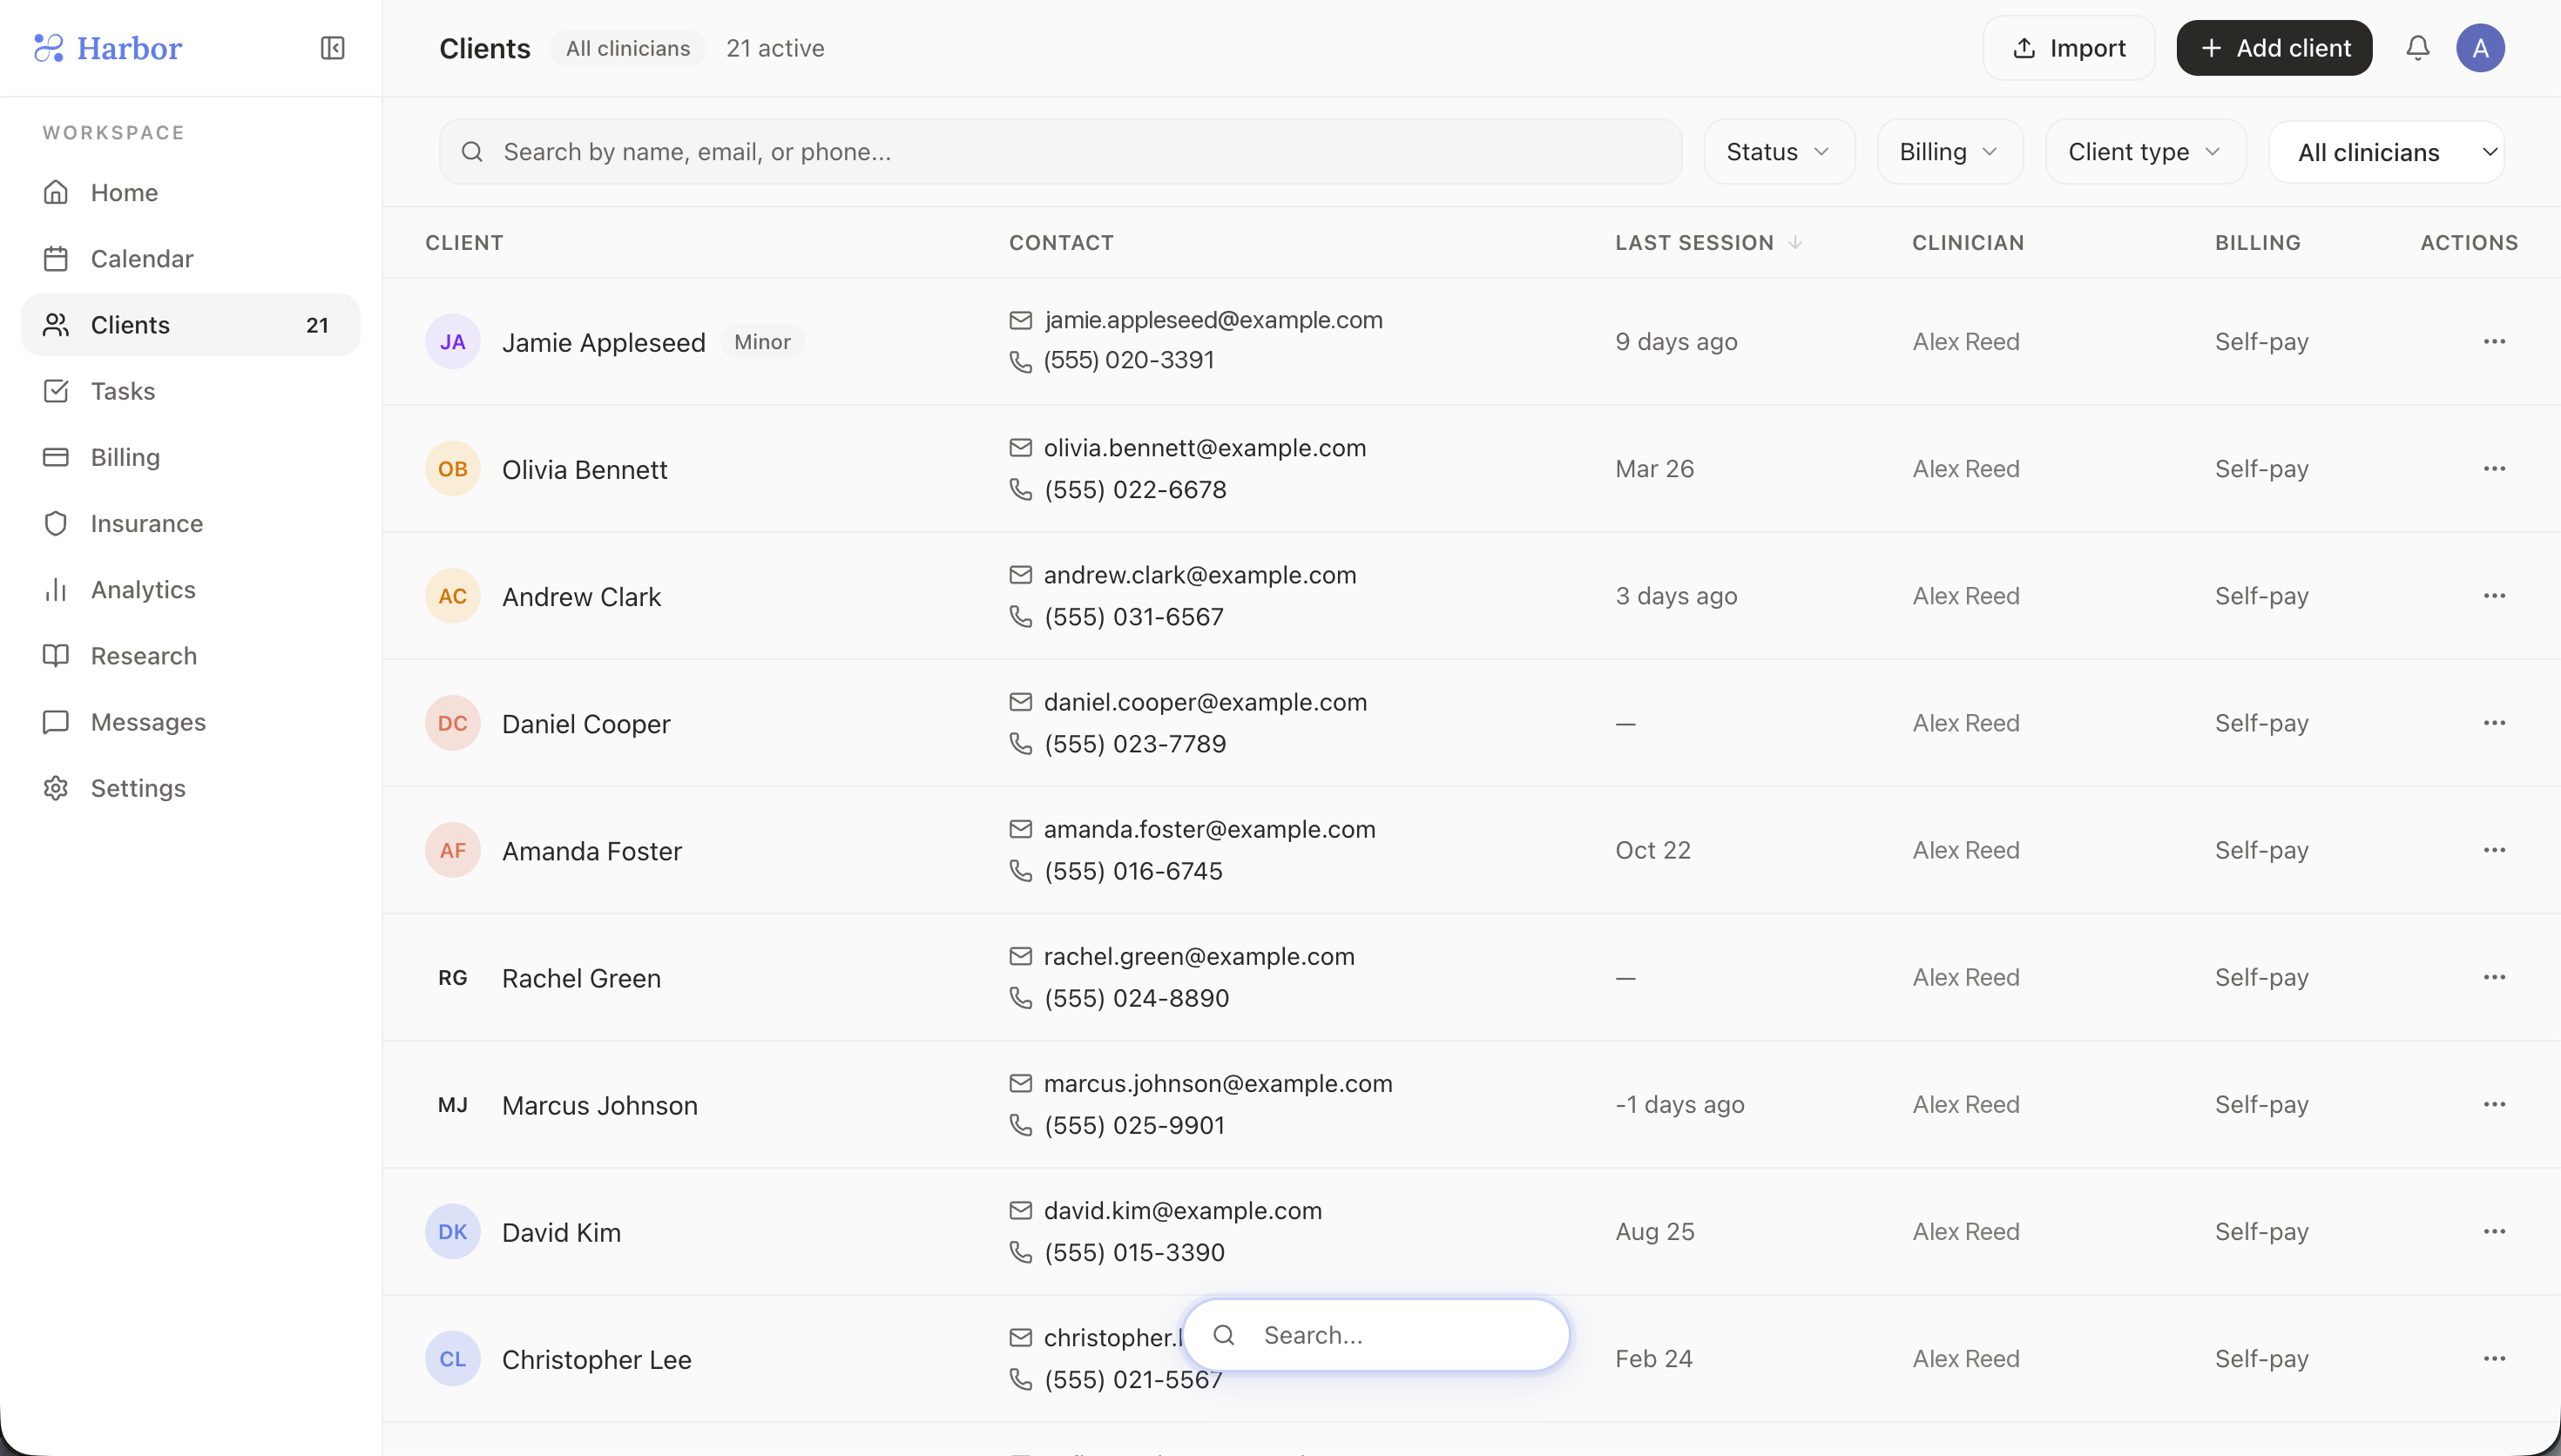
Task: Click magnifier icon in the main search bar
Action: (472, 152)
